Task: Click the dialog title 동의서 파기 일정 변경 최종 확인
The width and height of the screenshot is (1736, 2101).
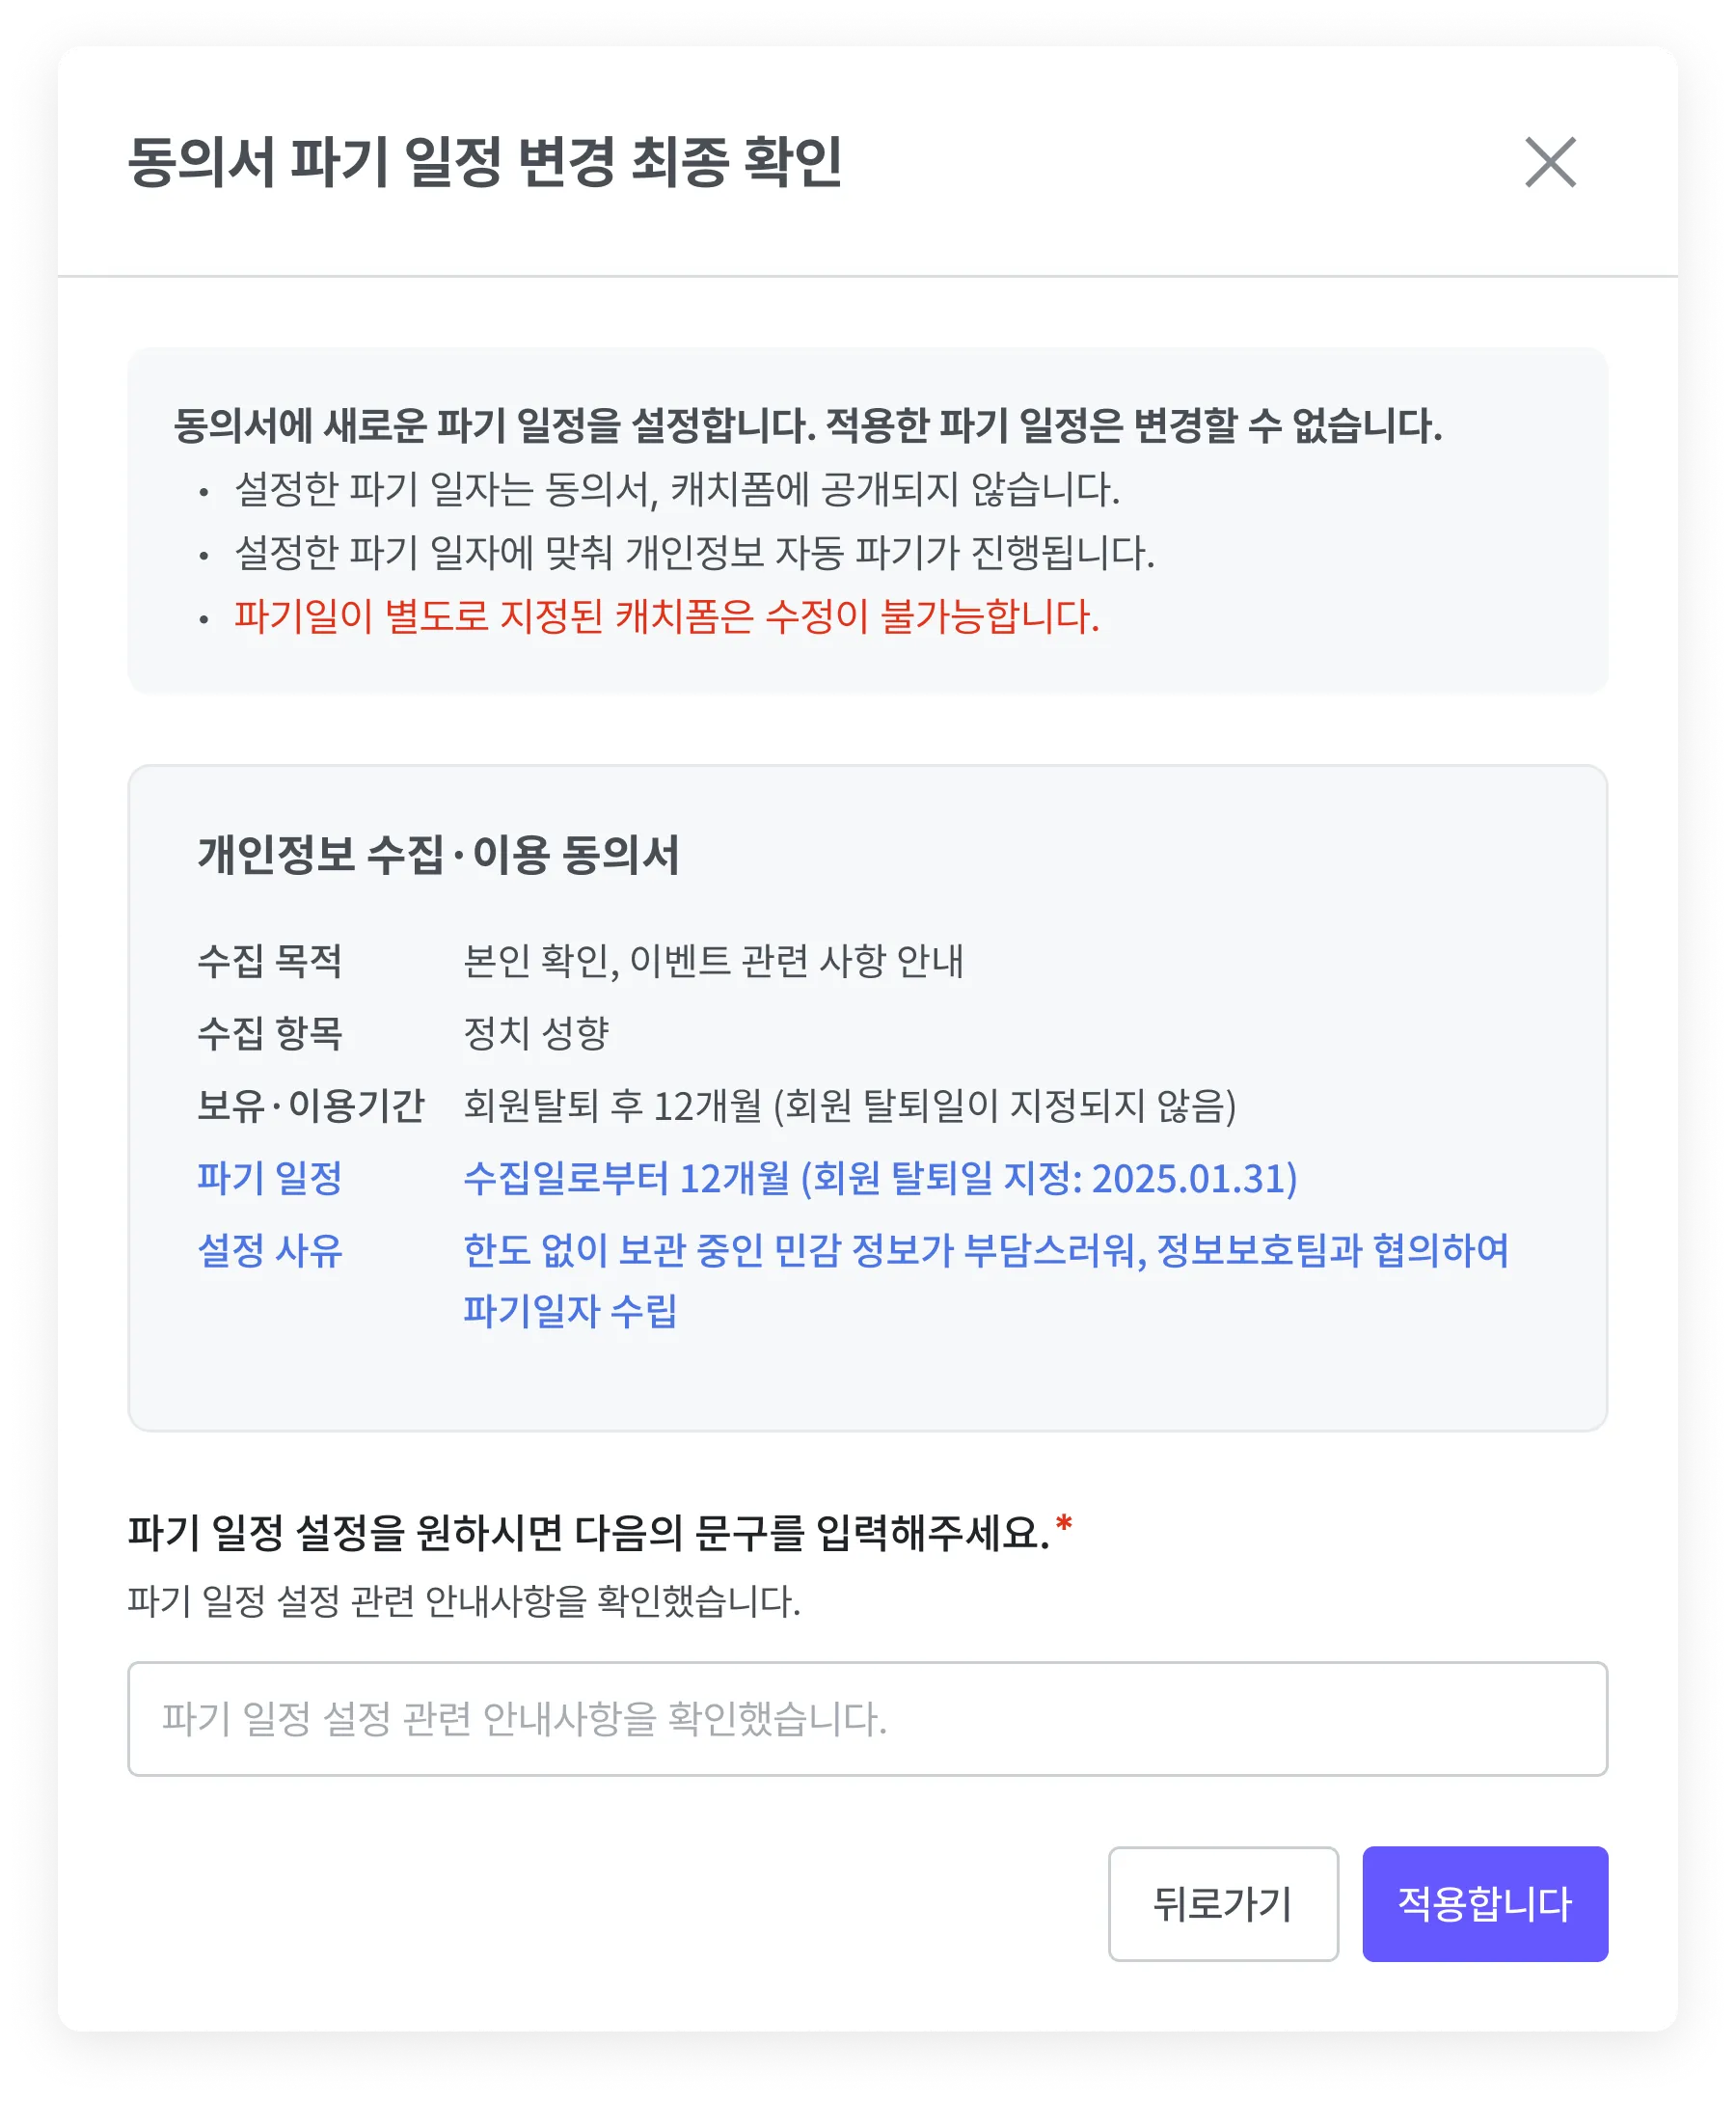Action: [485, 162]
